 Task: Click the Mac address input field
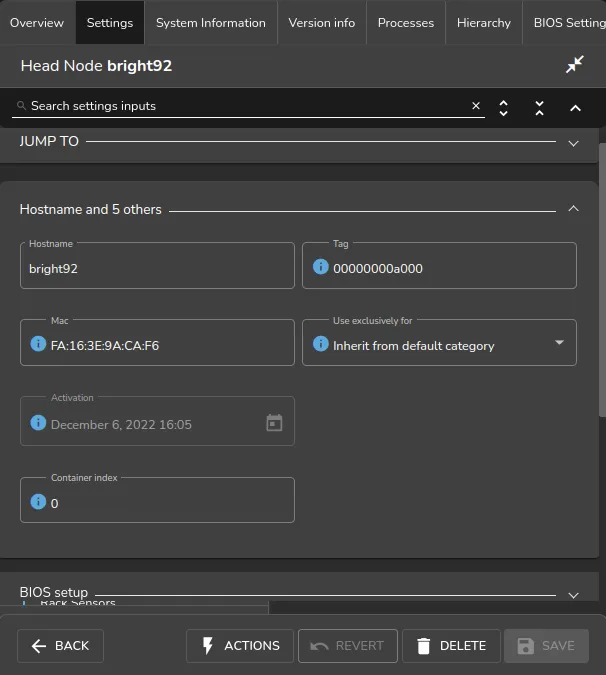pyautogui.click(x=158, y=343)
